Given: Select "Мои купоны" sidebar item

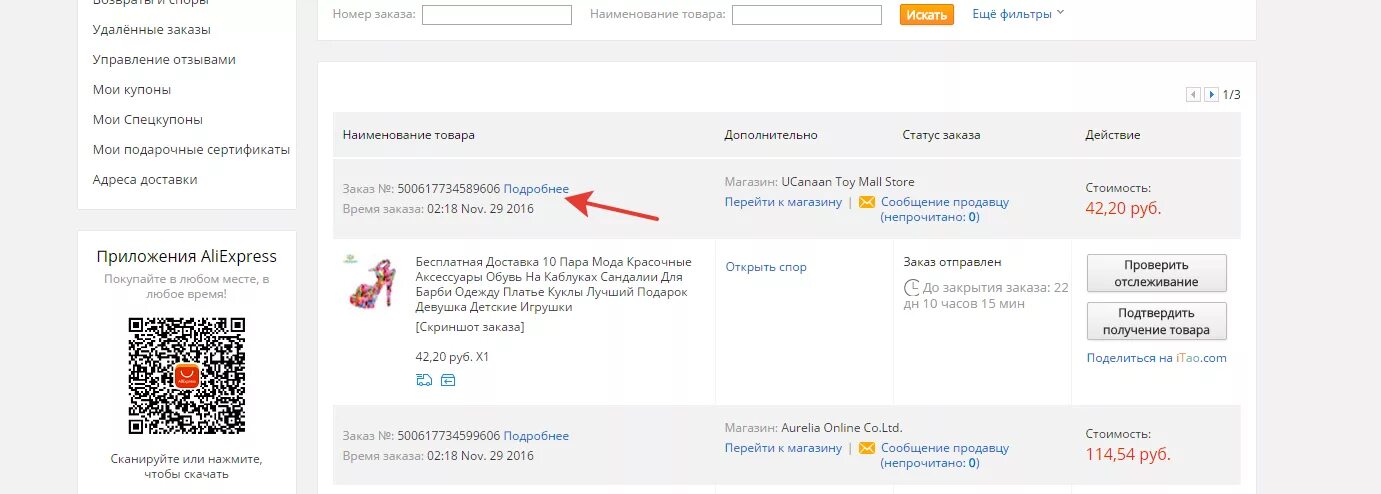Looking at the screenshot, I should tap(132, 90).
